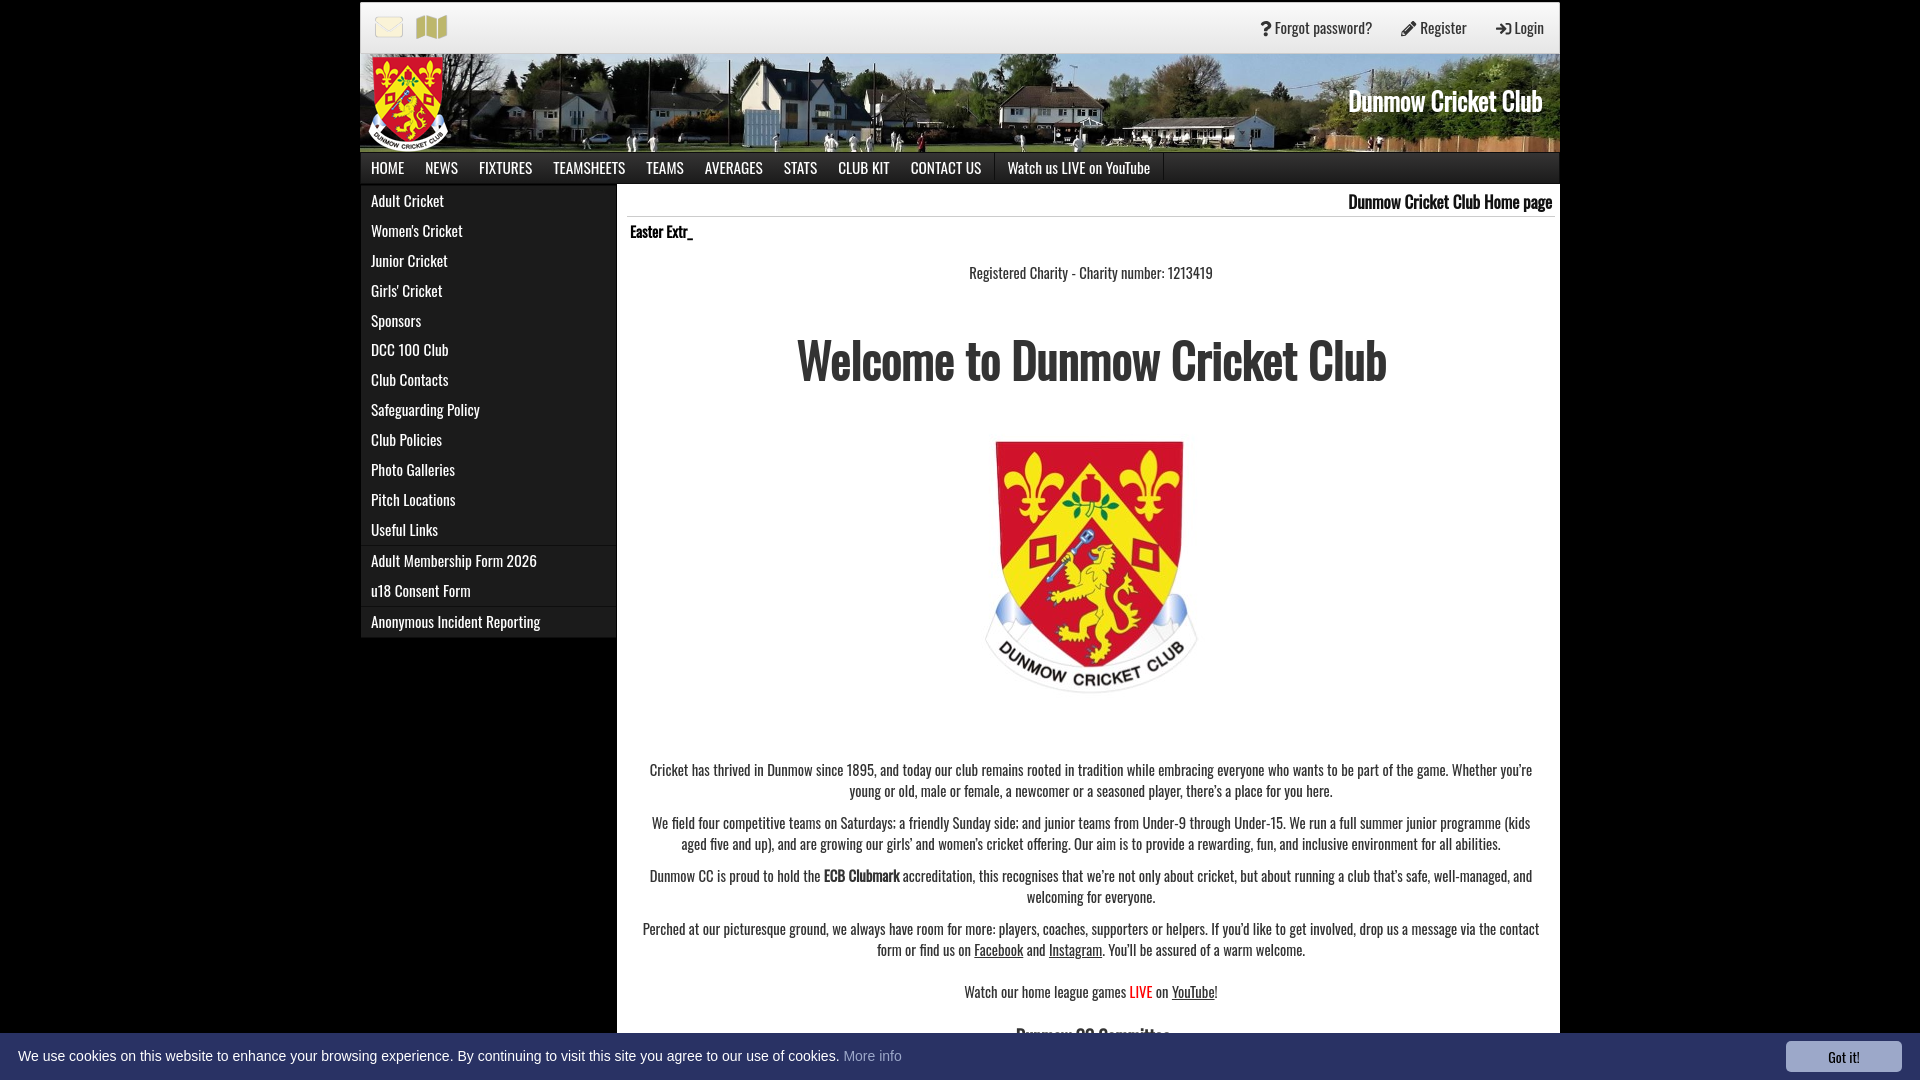Viewport: 1920px width, 1080px height.
Task: Click the Welcome to Dunmow Cricket Club heading
Action: click(x=1091, y=360)
